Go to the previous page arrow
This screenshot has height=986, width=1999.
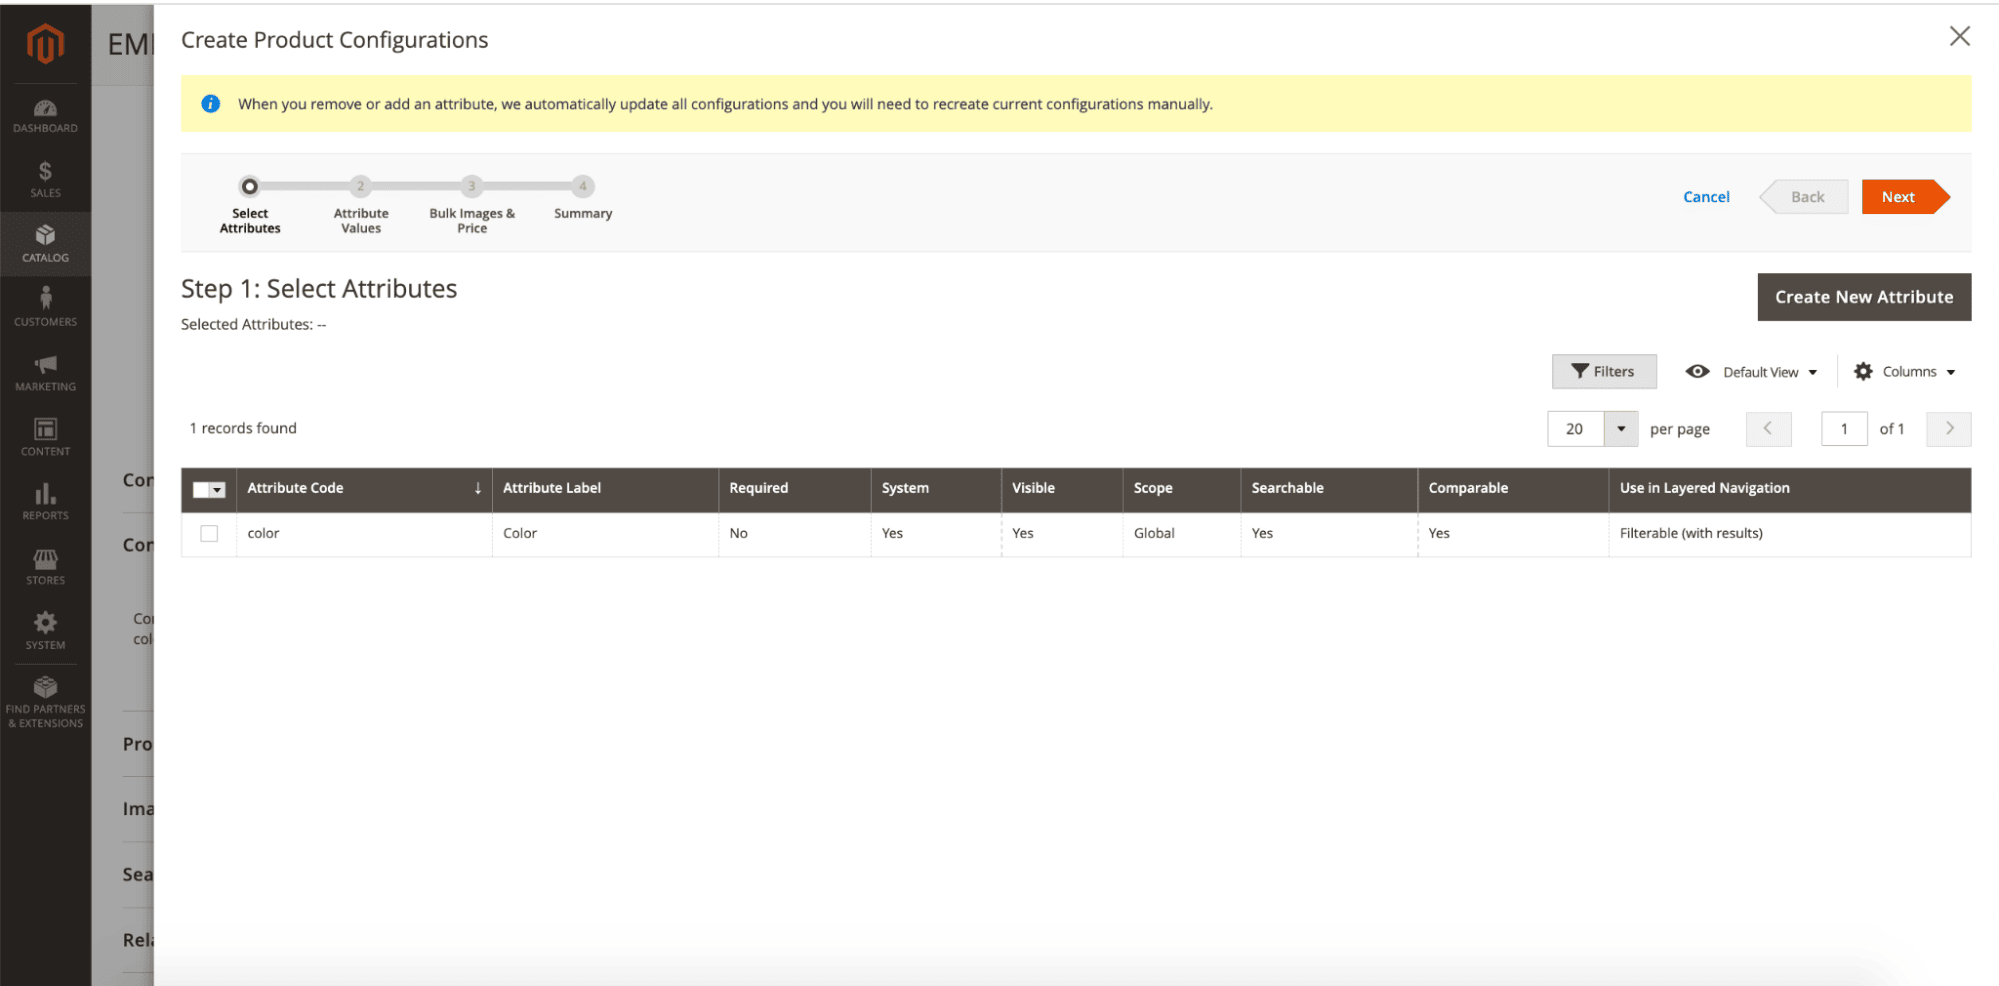(x=1768, y=429)
